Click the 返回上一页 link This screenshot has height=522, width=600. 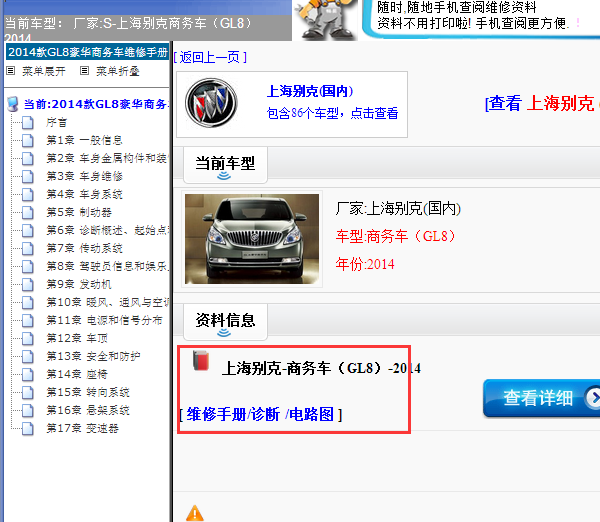[210, 57]
